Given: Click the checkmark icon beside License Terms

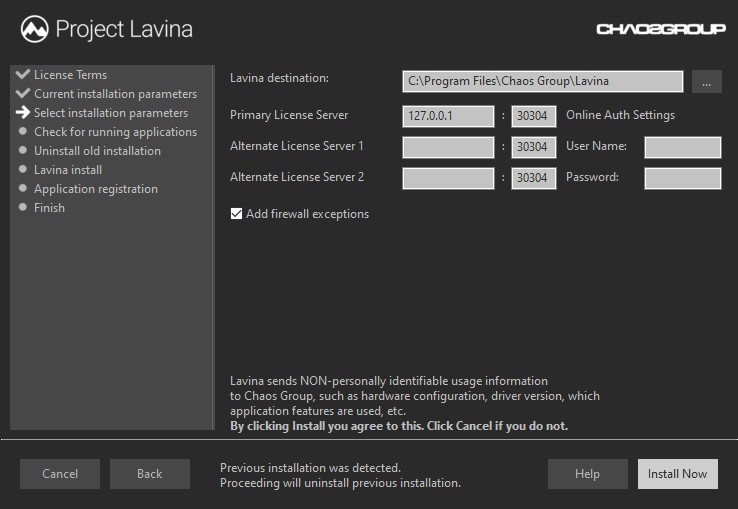Looking at the screenshot, I should point(23,74).
